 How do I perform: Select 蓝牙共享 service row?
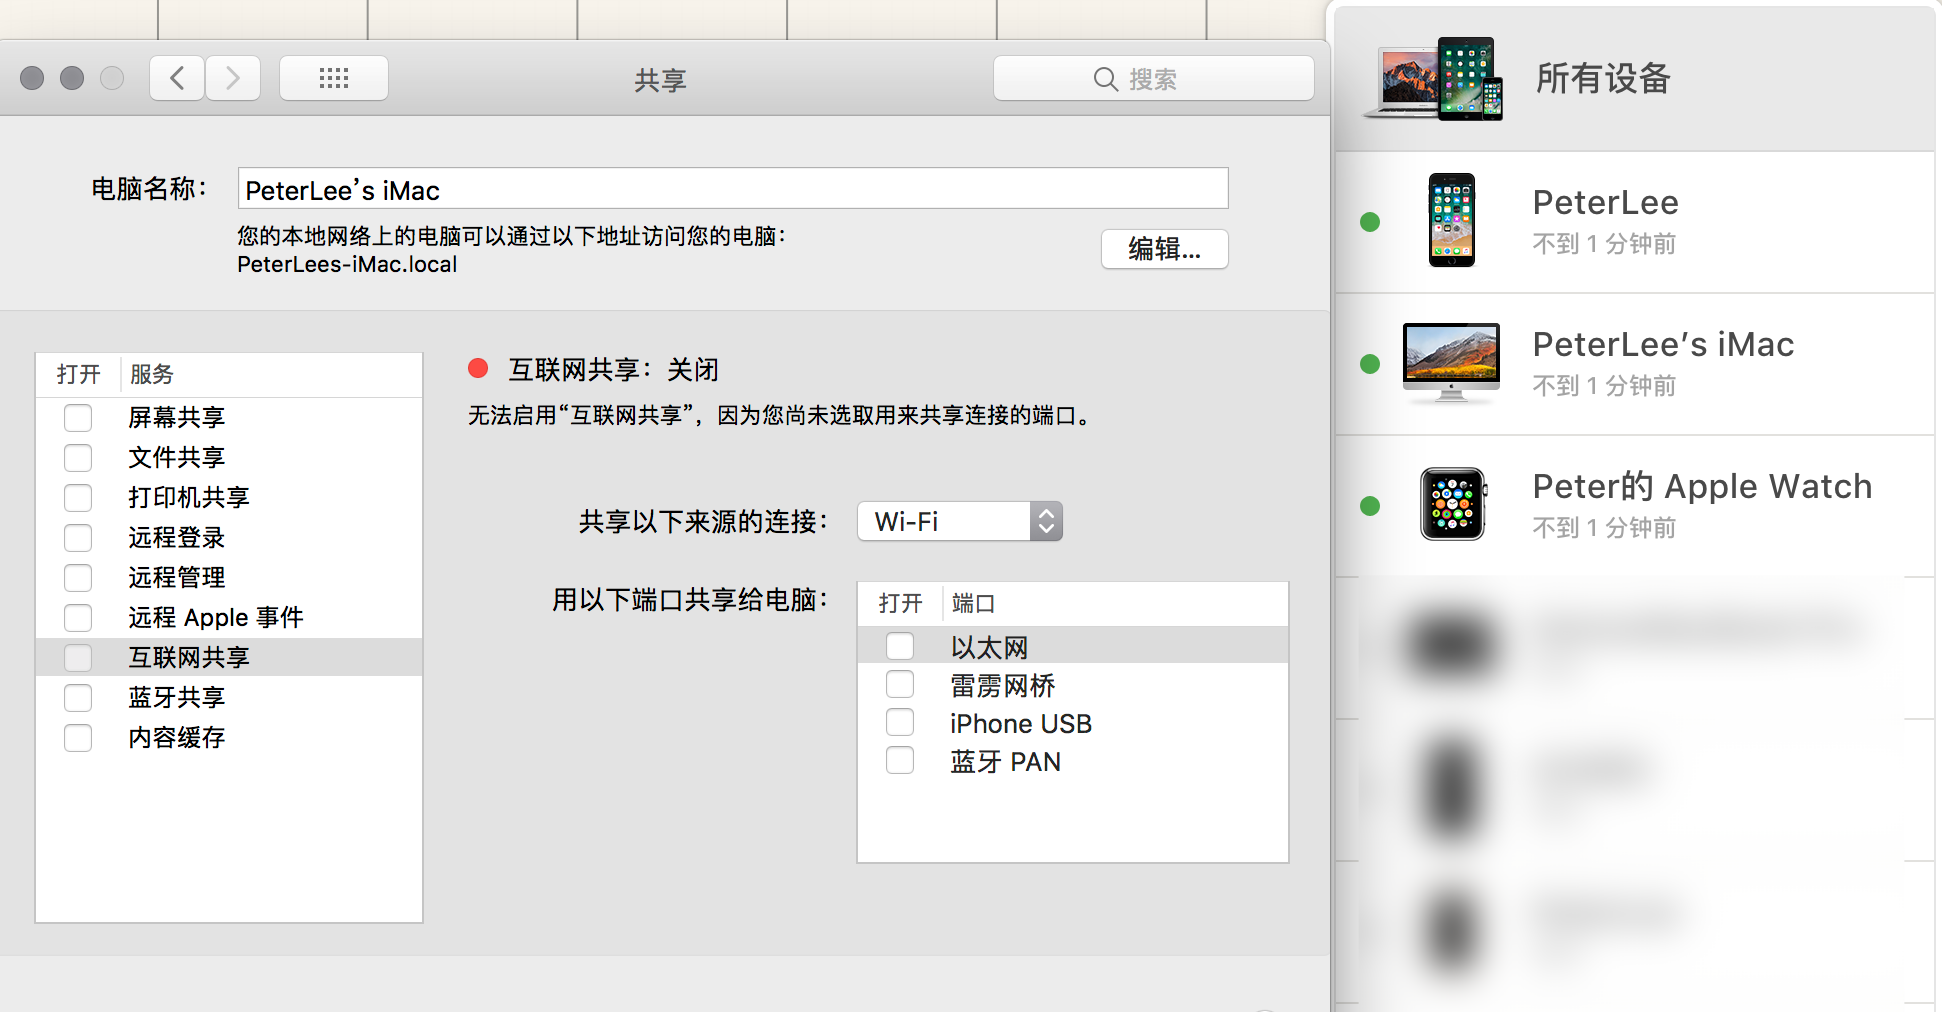tap(229, 697)
